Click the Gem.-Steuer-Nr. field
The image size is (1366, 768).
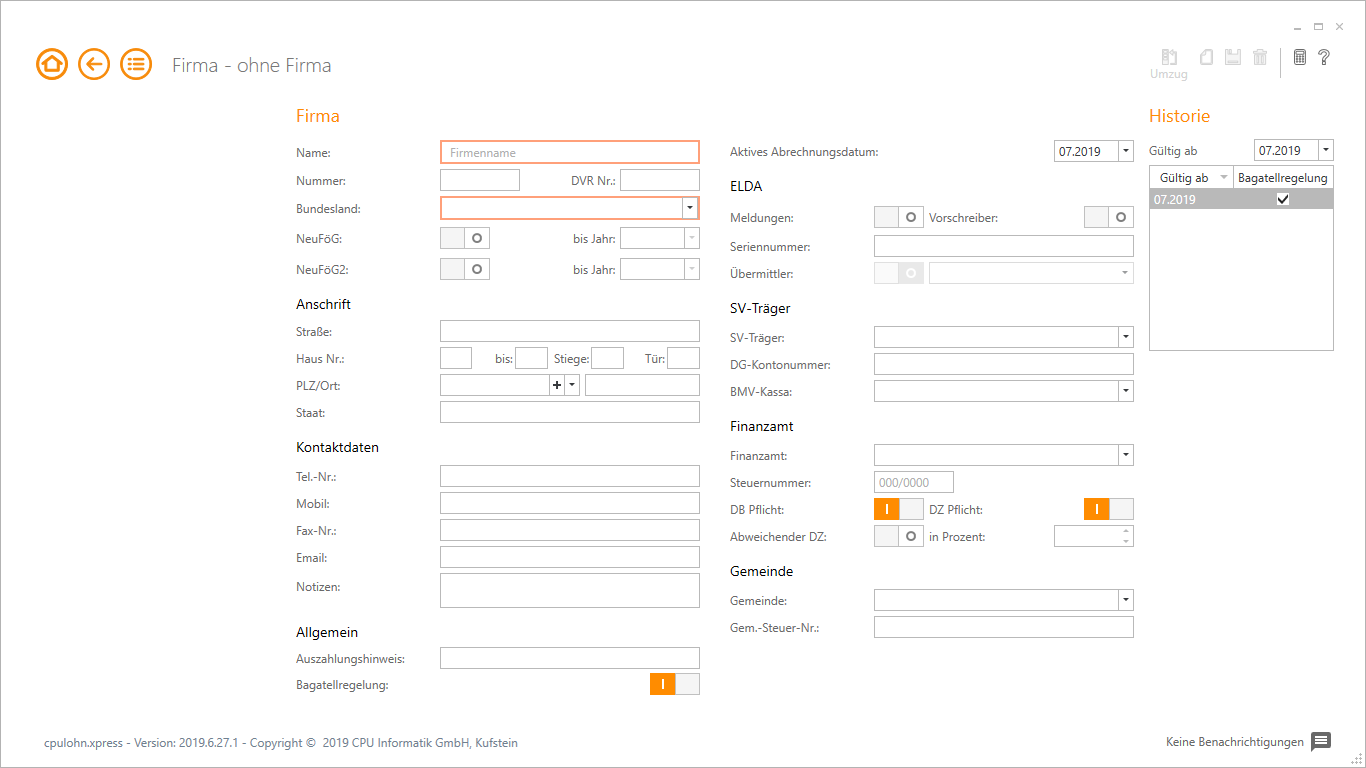pyautogui.click(x=1004, y=627)
